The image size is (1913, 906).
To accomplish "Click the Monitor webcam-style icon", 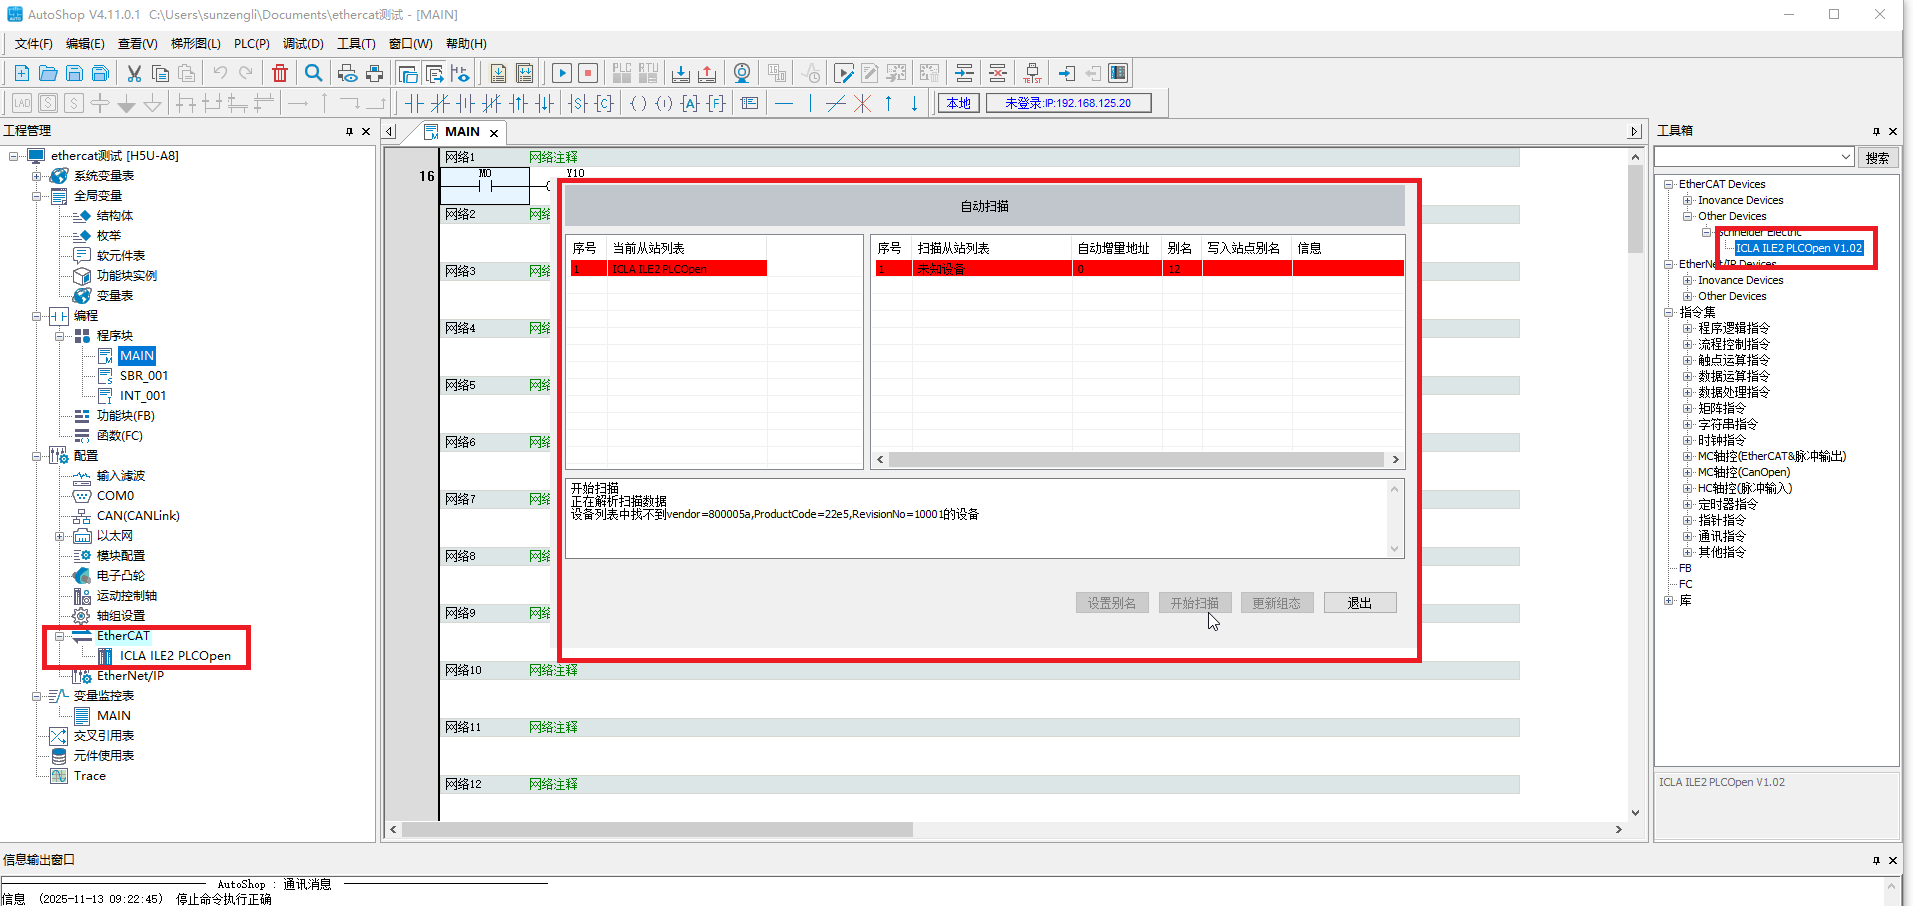I will point(742,73).
